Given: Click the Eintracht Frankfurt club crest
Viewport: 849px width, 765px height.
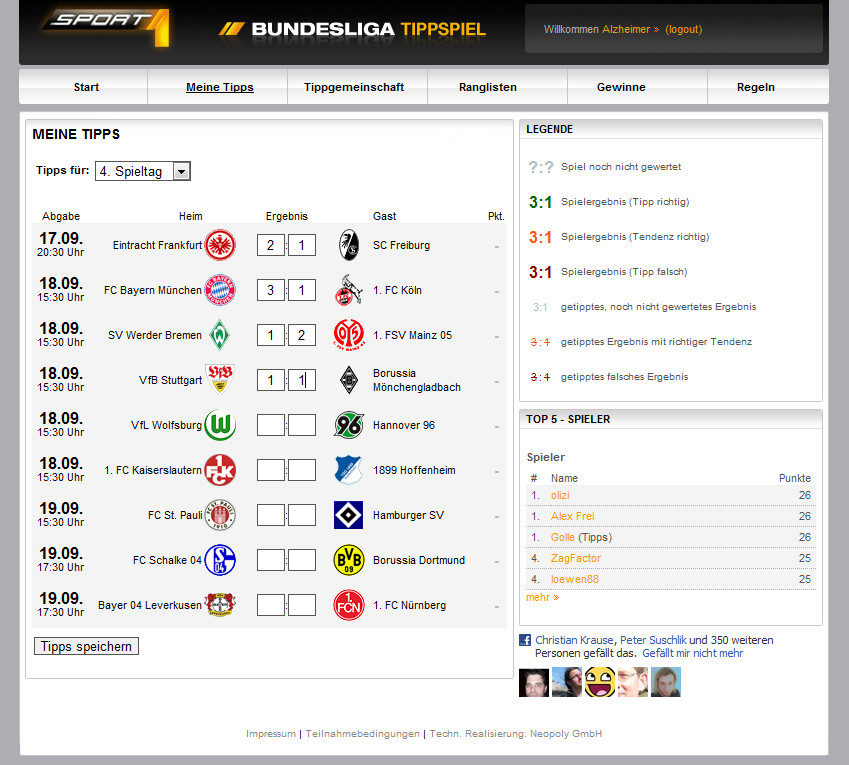Looking at the screenshot, I should click(x=220, y=245).
